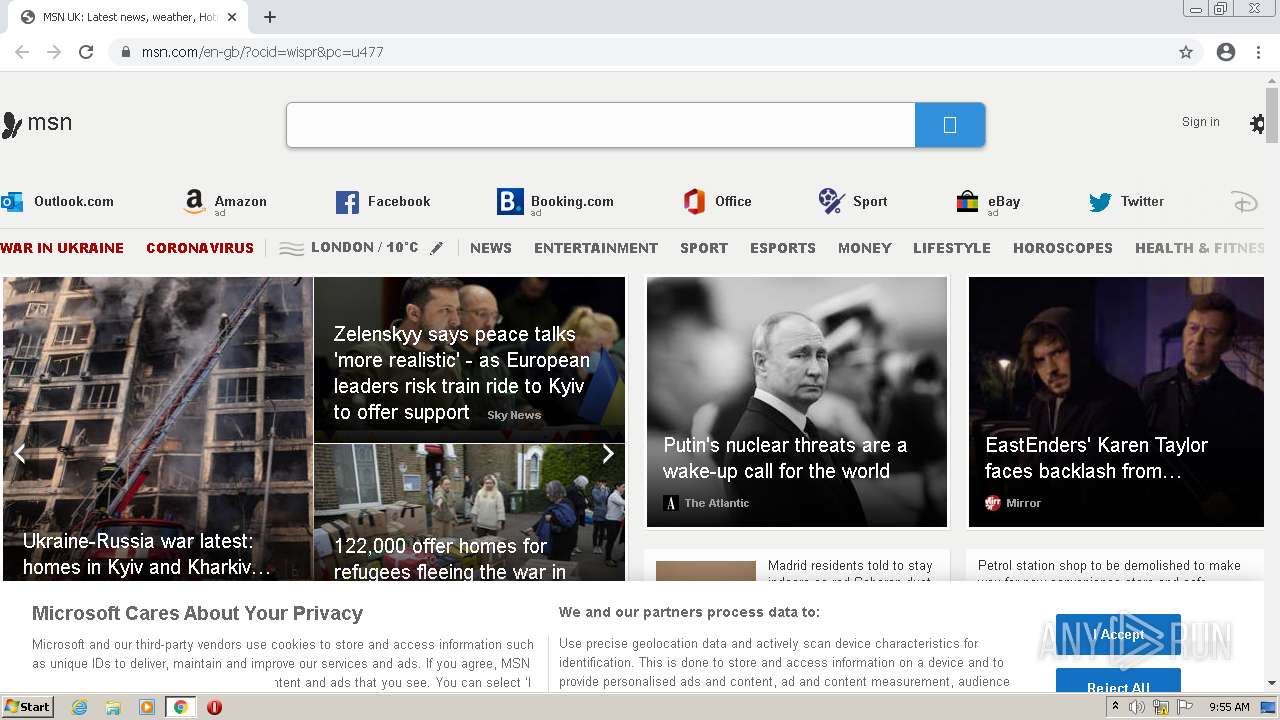Click inside the MSN search box
Image resolution: width=1280 pixels, height=720 pixels.
point(601,125)
